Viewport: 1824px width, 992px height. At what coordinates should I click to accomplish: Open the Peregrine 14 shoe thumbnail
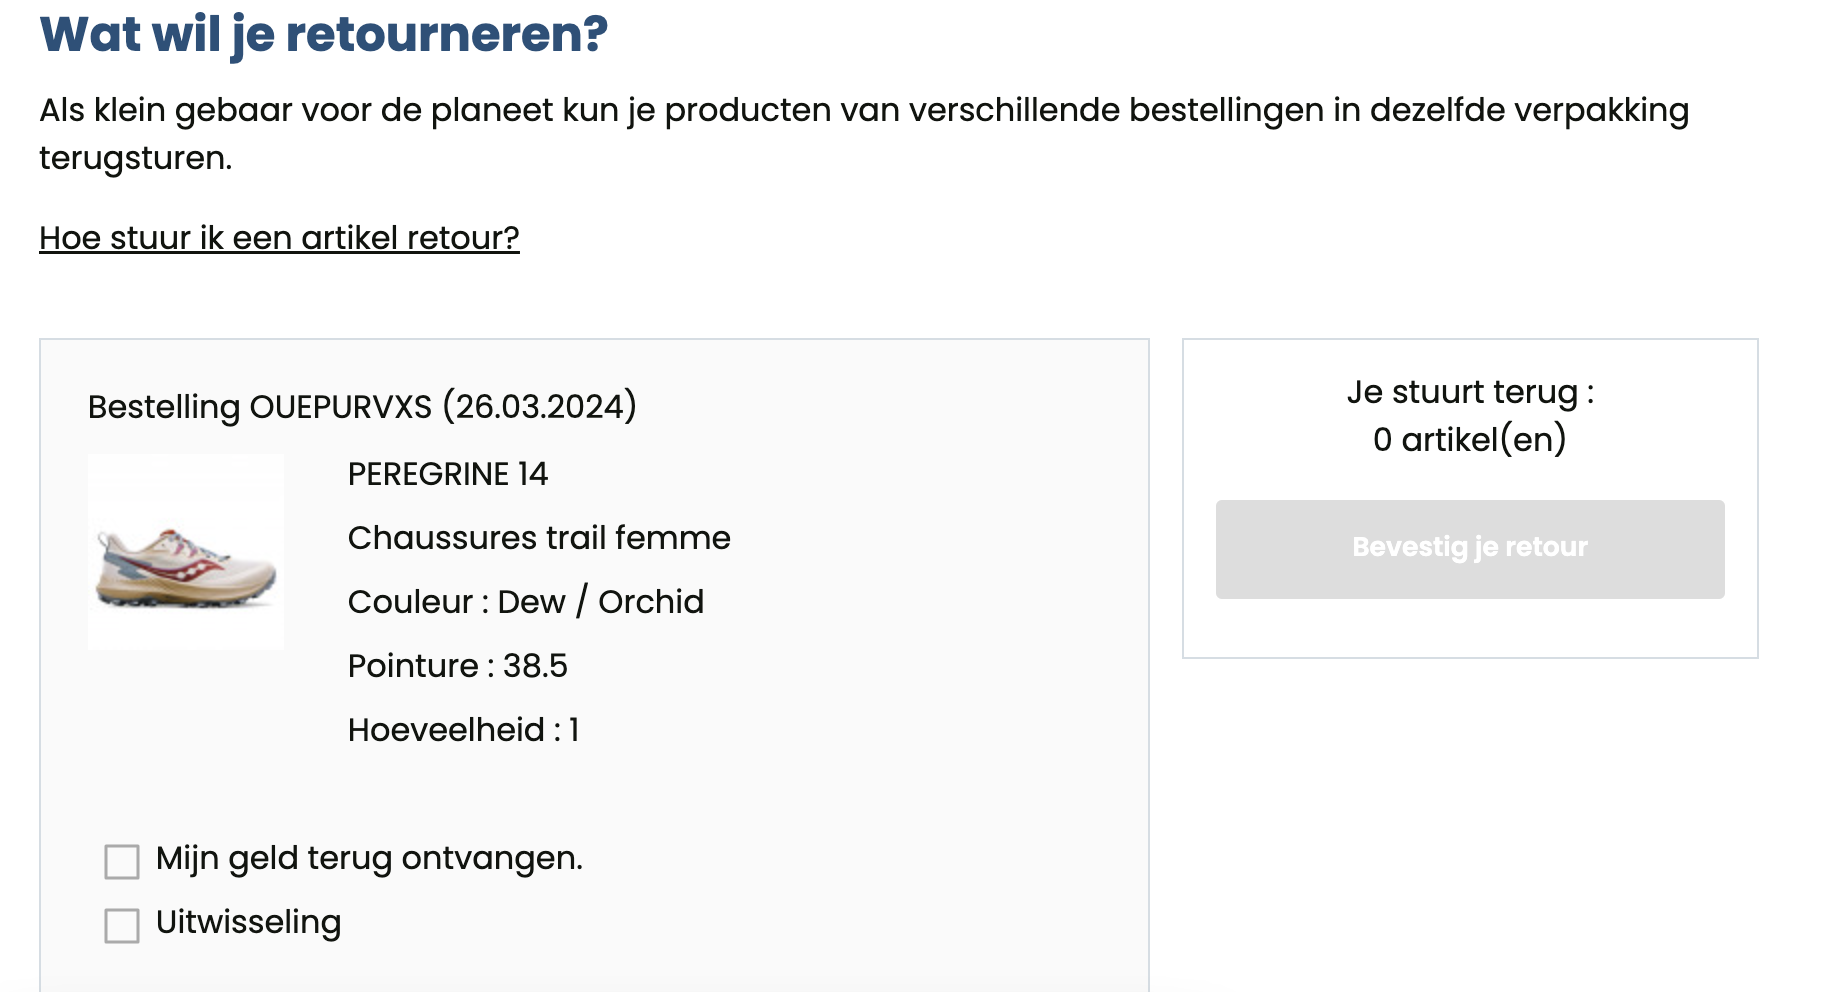pos(186,552)
